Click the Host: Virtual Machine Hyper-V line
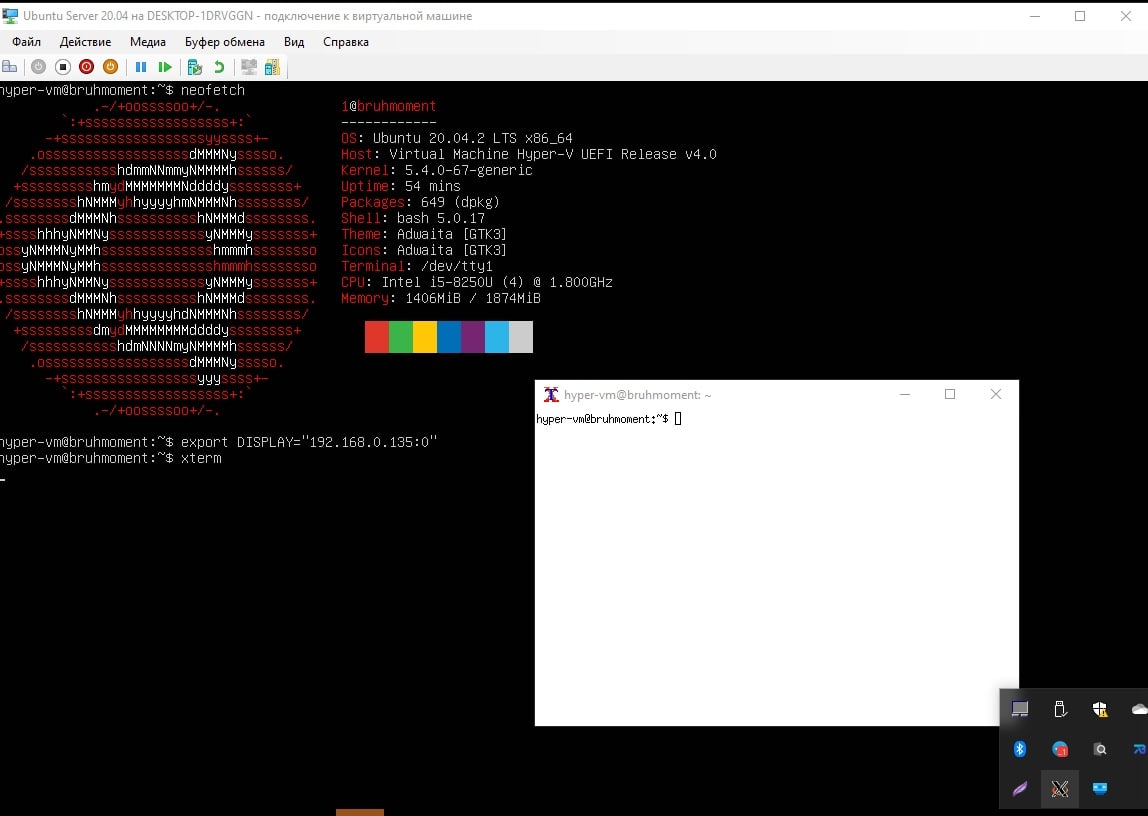Image resolution: width=1148 pixels, height=816 pixels. [529, 154]
